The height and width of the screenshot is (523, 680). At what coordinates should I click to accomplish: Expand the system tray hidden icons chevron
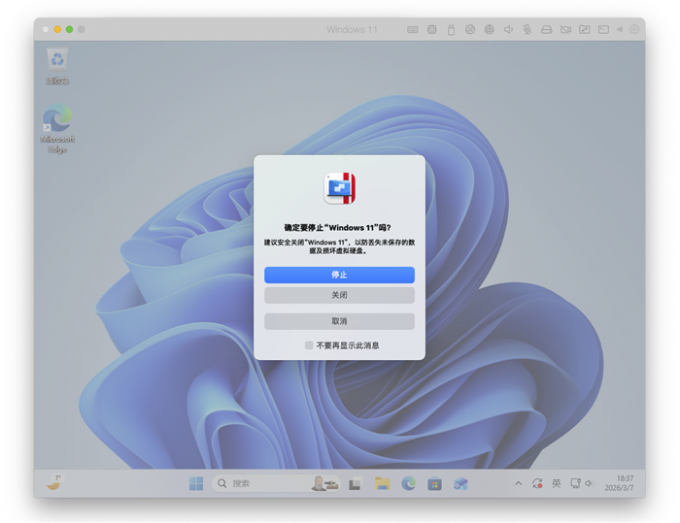click(x=518, y=483)
